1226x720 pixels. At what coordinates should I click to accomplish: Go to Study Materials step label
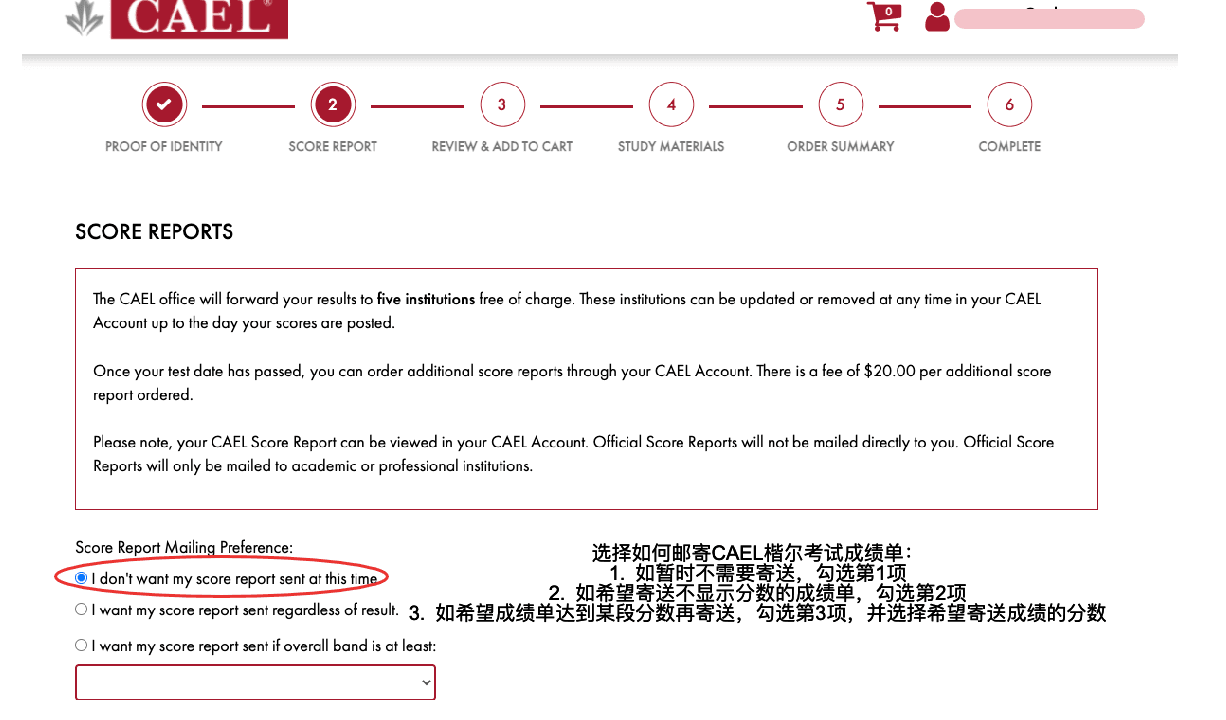pyautogui.click(x=671, y=146)
